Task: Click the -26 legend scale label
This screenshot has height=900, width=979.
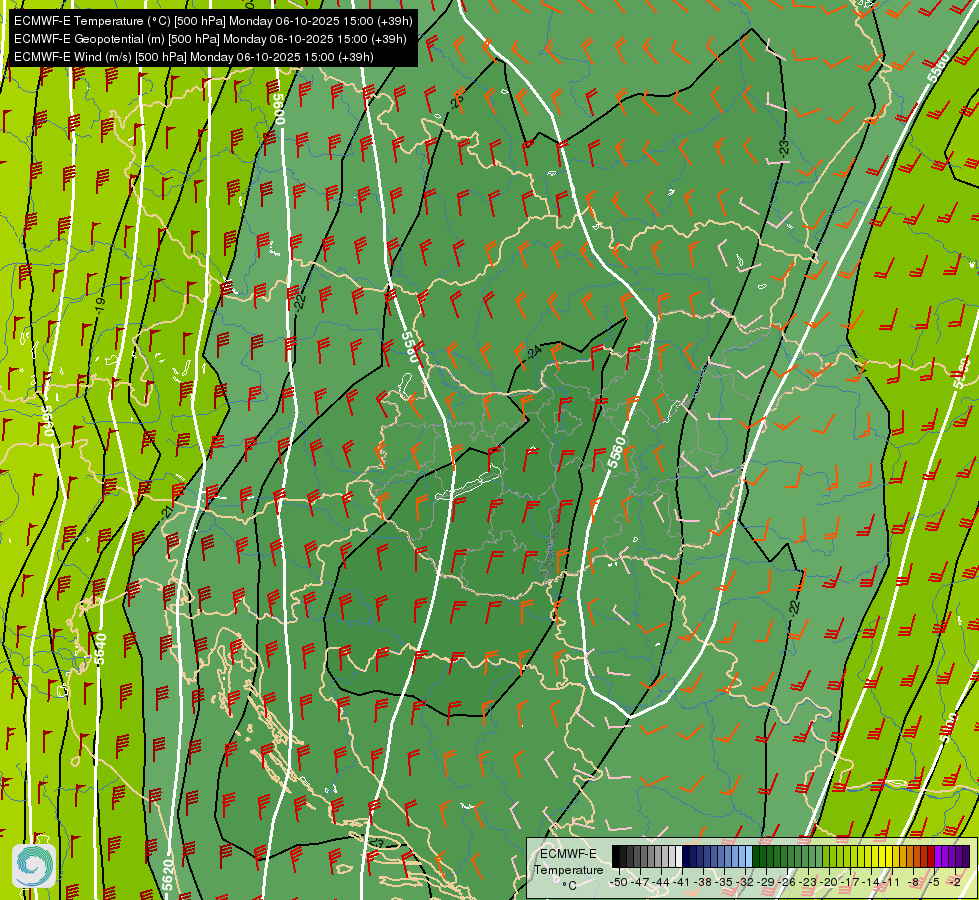Action: coord(787,882)
